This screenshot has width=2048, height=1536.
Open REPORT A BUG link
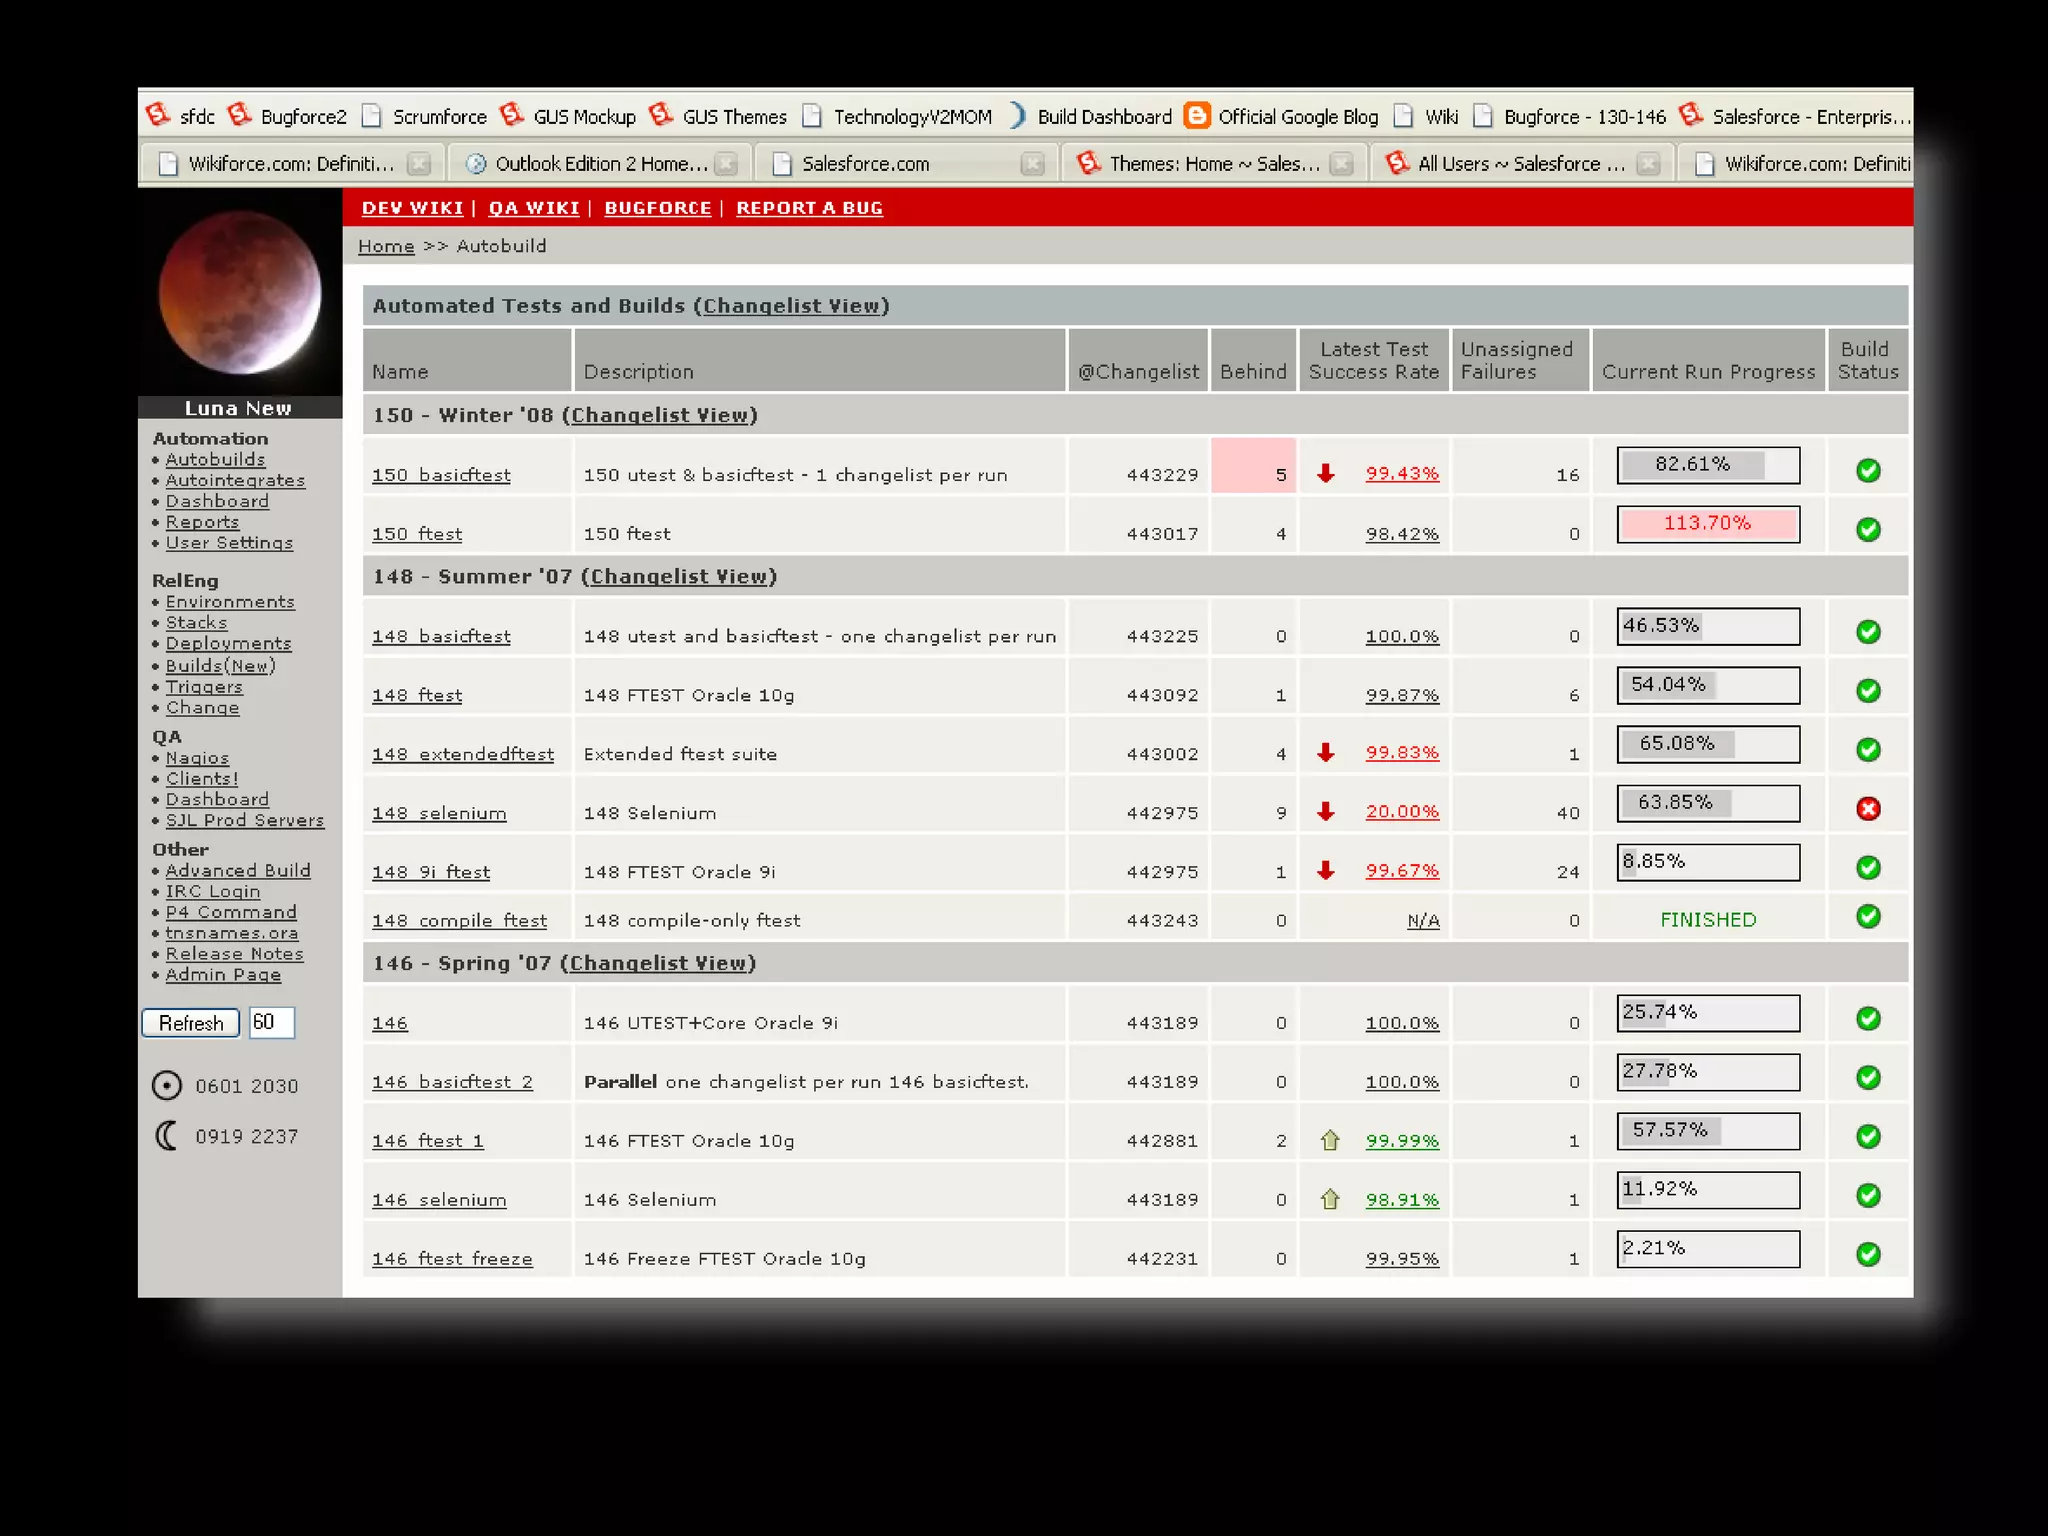point(809,208)
